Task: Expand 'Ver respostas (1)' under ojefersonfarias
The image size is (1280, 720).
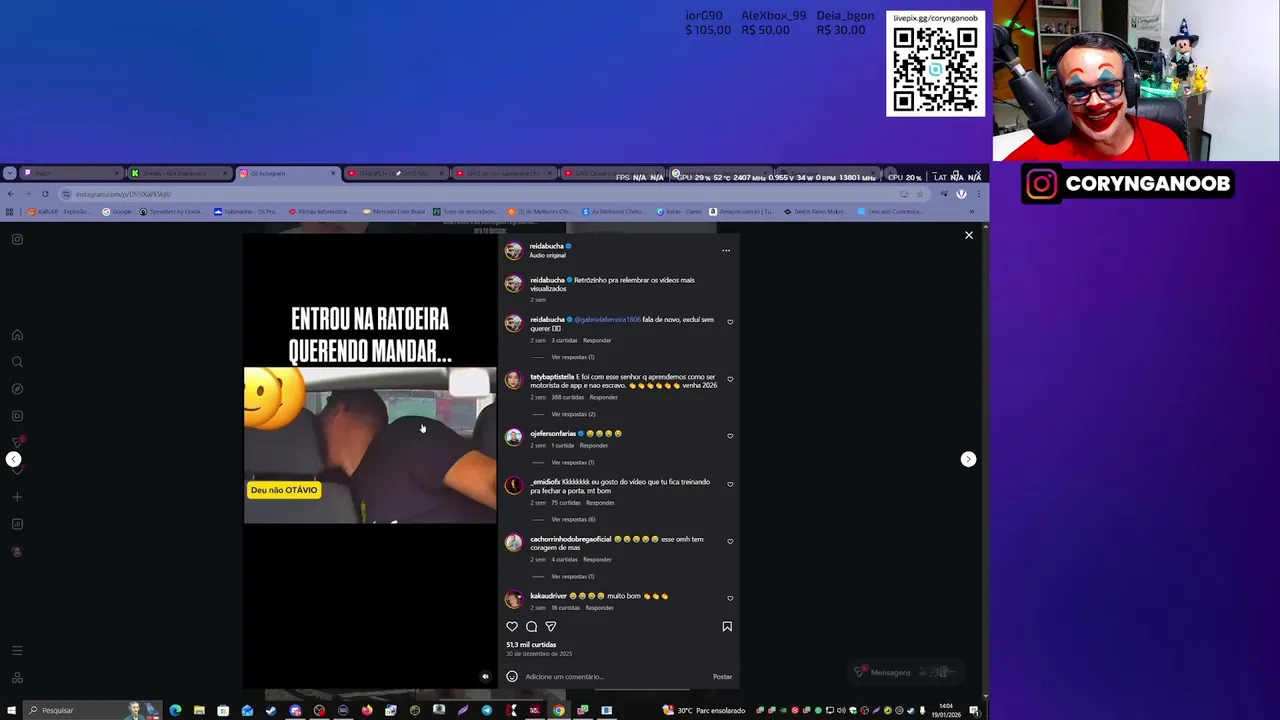Action: [573, 462]
